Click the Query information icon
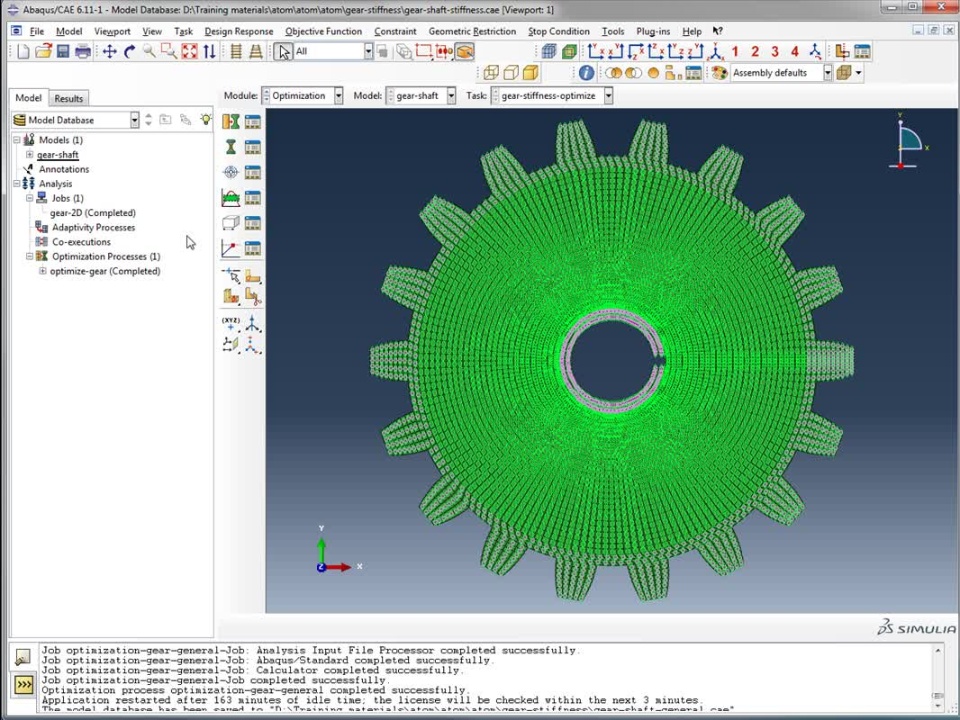The width and height of the screenshot is (960, 720). click(586, 73)
